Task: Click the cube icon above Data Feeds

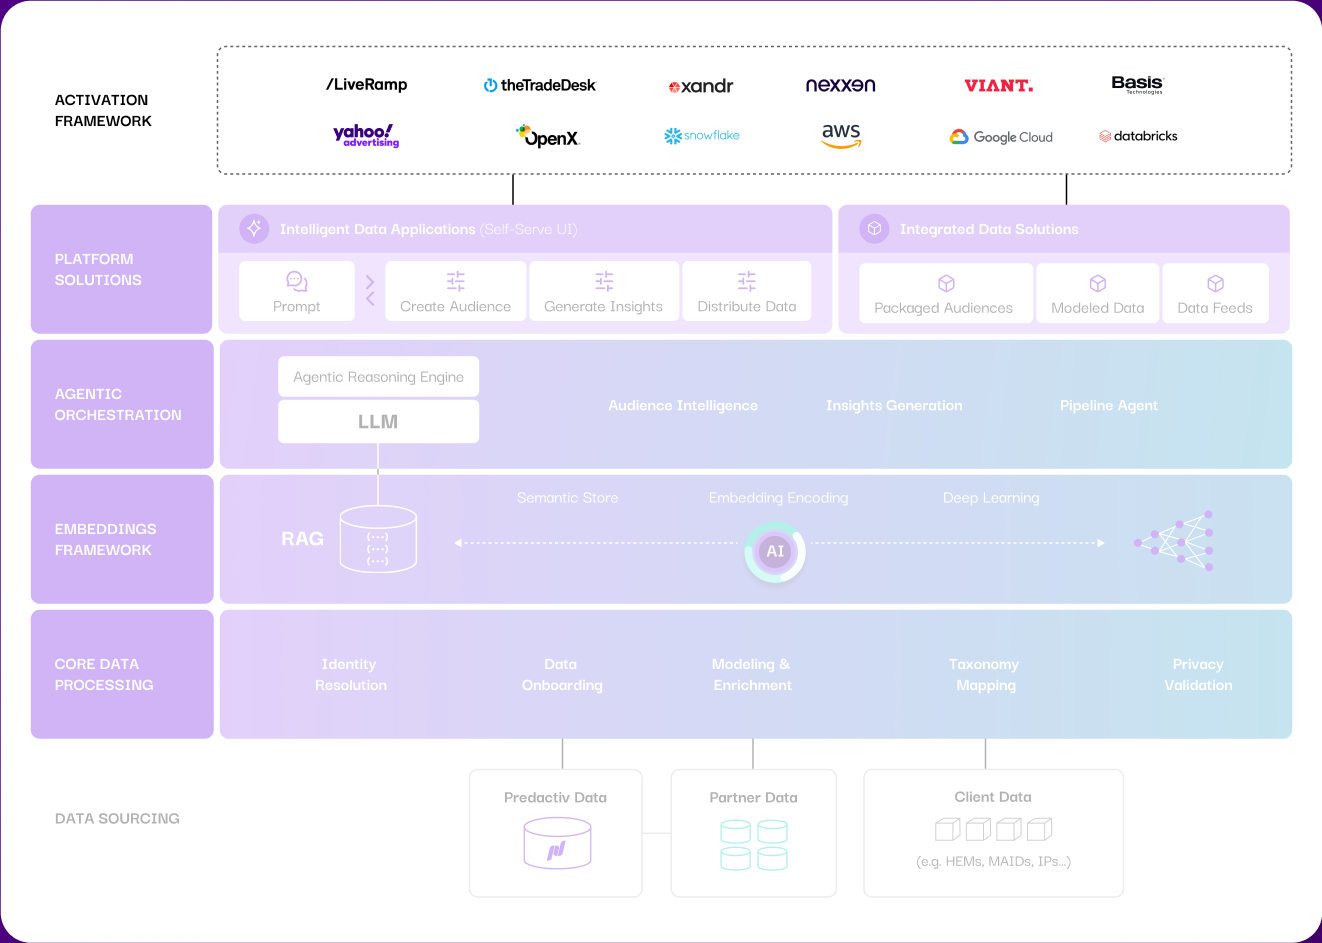Action: 1215,284
